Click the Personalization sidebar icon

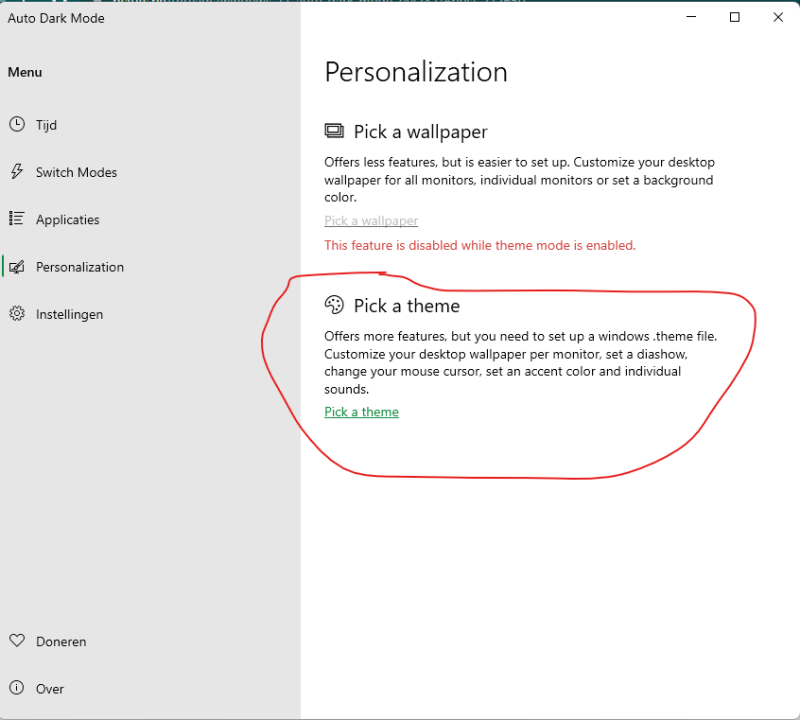pos(17,267)
